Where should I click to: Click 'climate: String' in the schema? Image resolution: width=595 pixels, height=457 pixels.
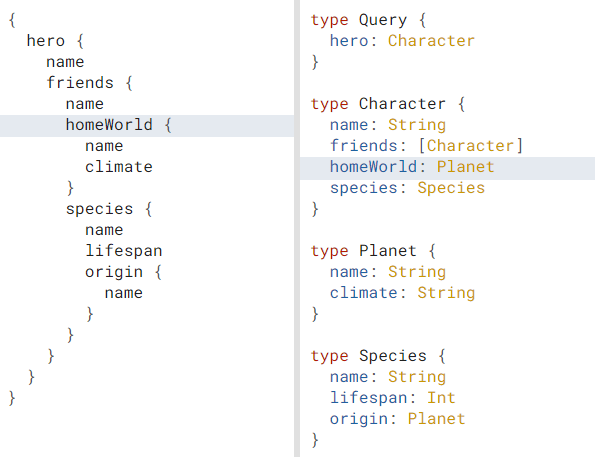[x=402, y=293]
